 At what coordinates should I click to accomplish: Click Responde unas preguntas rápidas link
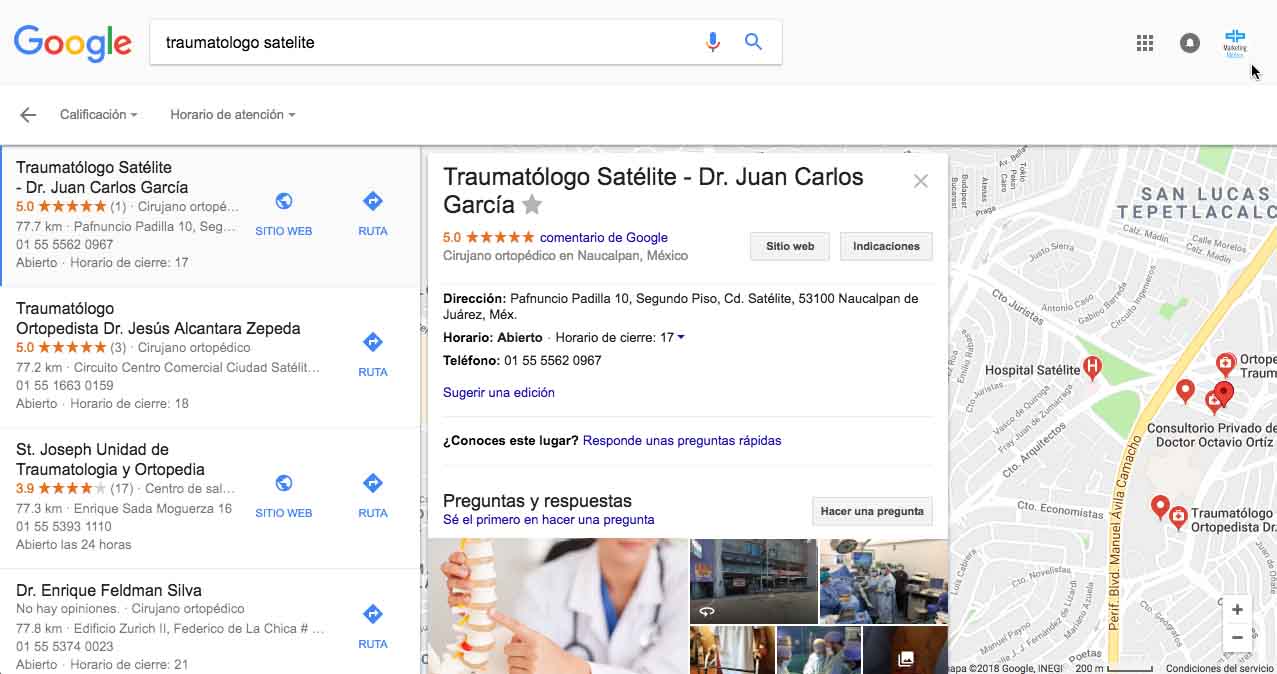(x=682, y=441)
